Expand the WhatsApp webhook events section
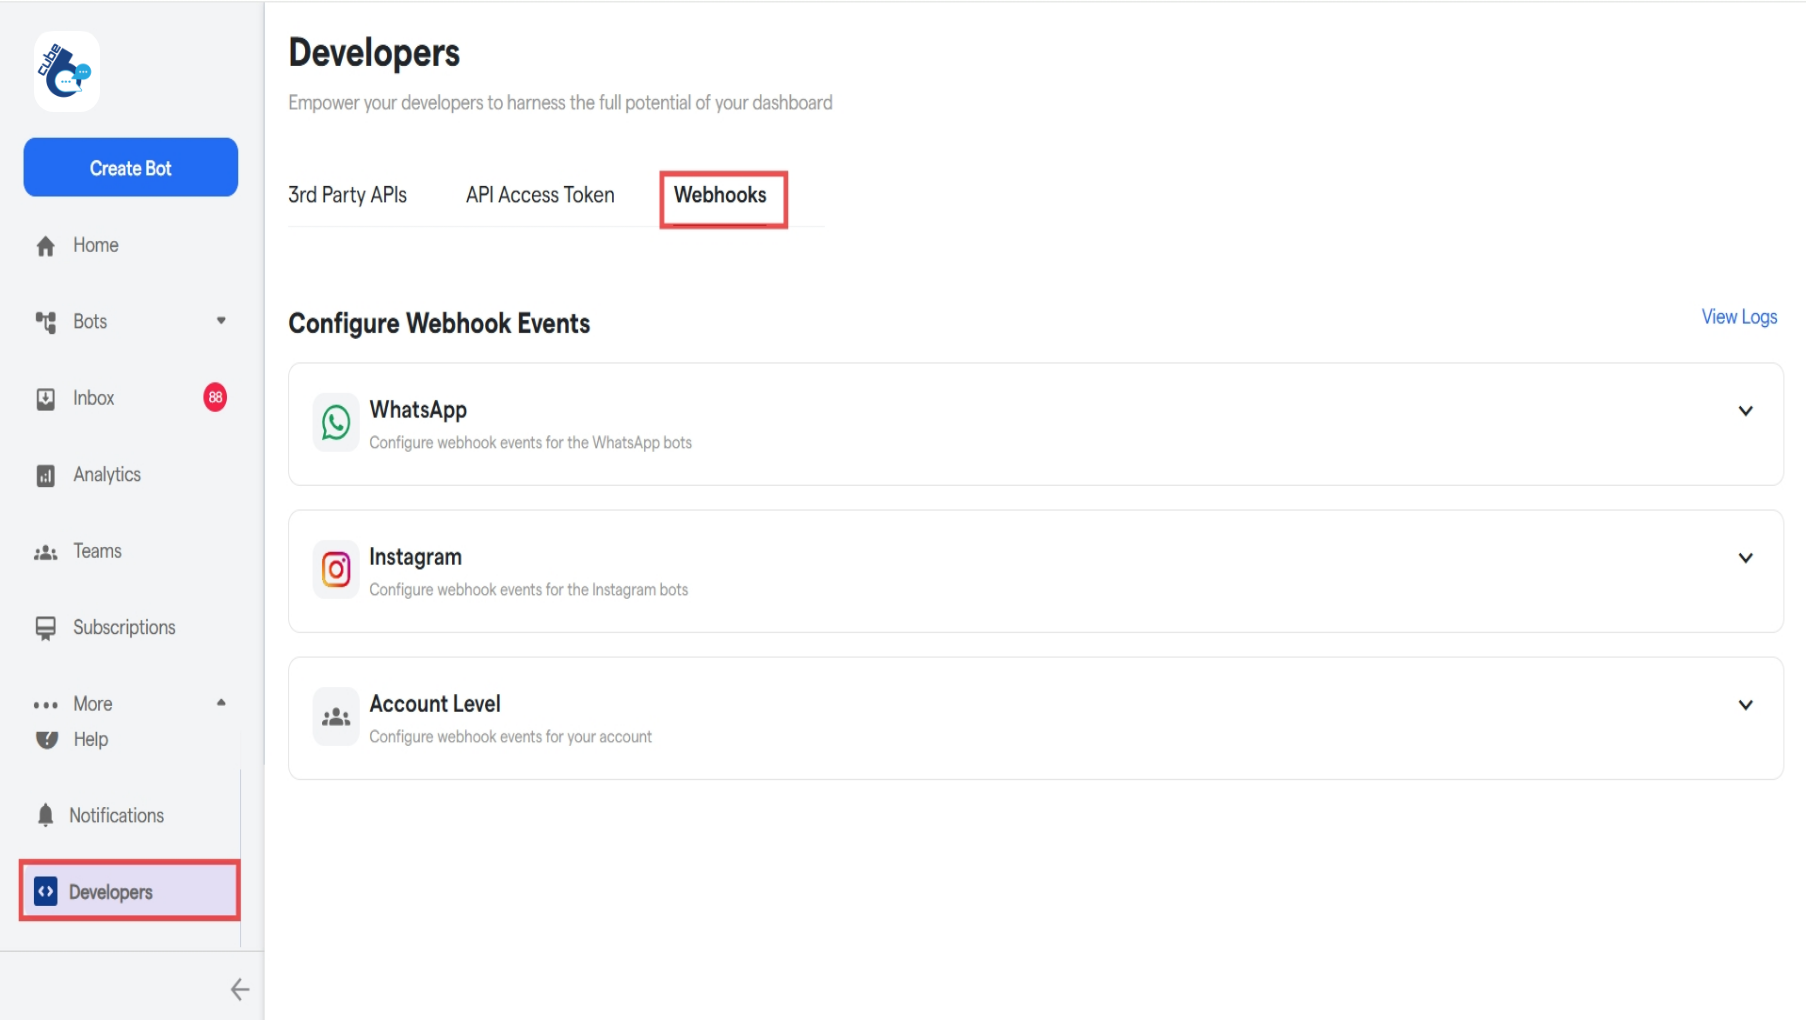The width and height of the screenshot is (1806, 1020). 1745,411
